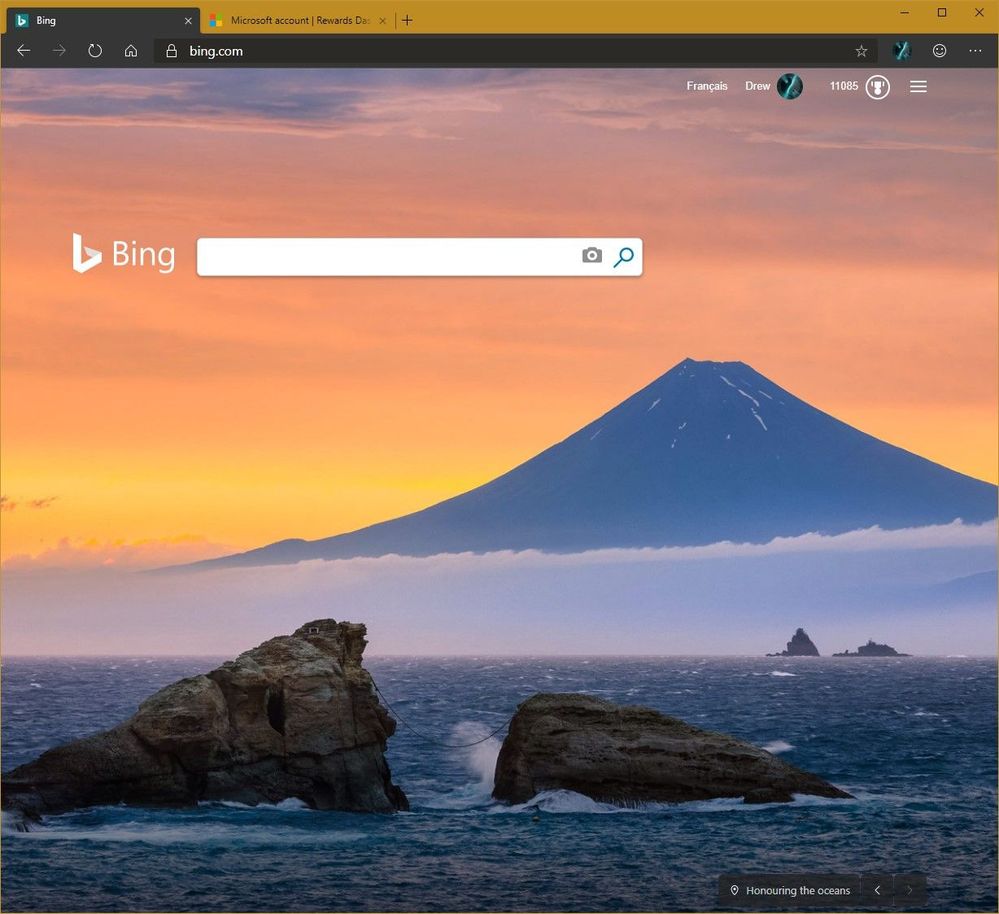
Task: Click the Bing logo
Action: pos(124,253)
